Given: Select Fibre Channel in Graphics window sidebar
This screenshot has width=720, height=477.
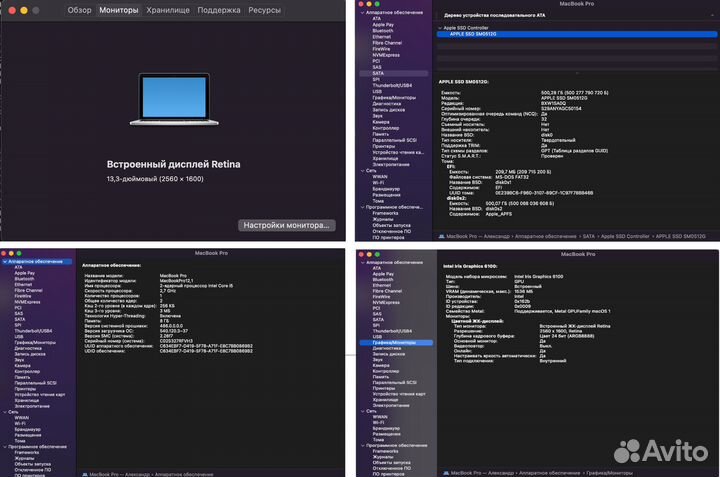Looking at the screenshot, I should [387, 291].
